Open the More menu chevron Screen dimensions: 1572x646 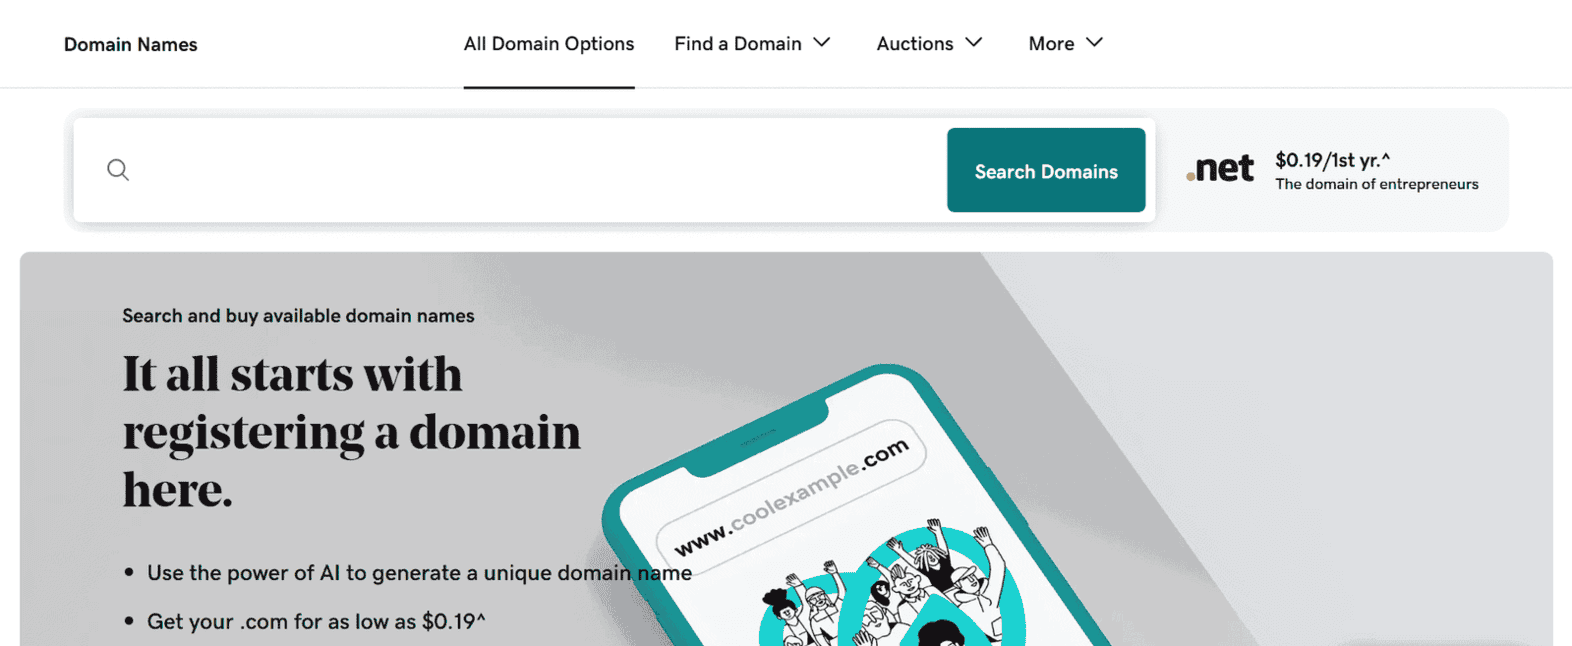click(x=1094, y=43)
